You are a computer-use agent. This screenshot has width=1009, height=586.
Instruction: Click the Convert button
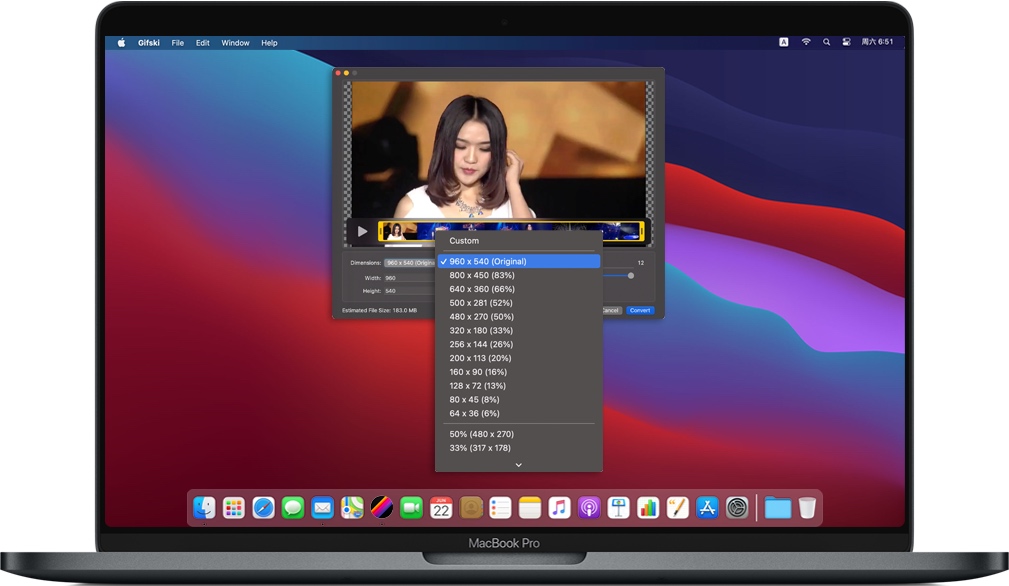(x=640, y=311)
